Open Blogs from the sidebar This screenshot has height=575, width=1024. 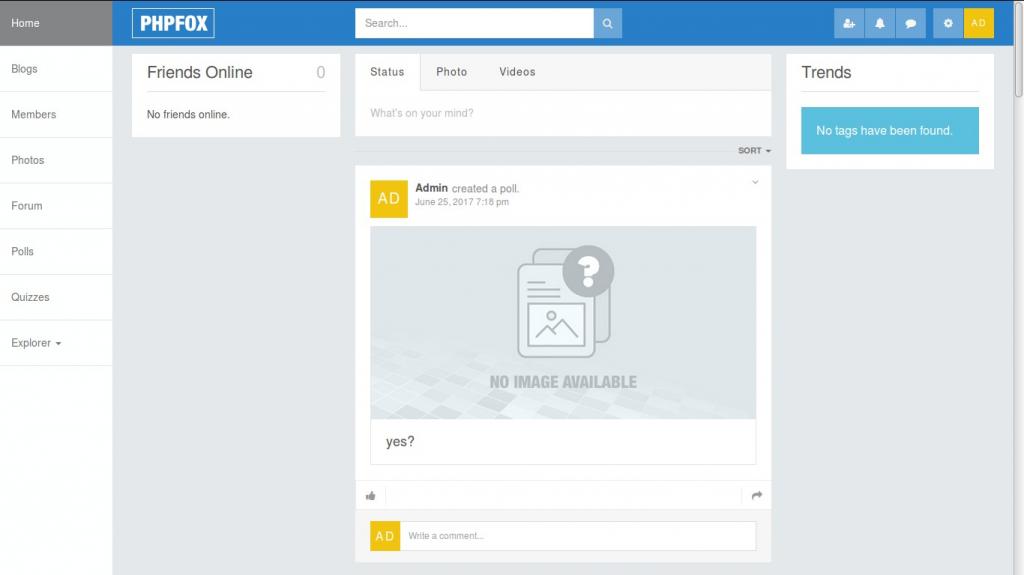(24, 69)
